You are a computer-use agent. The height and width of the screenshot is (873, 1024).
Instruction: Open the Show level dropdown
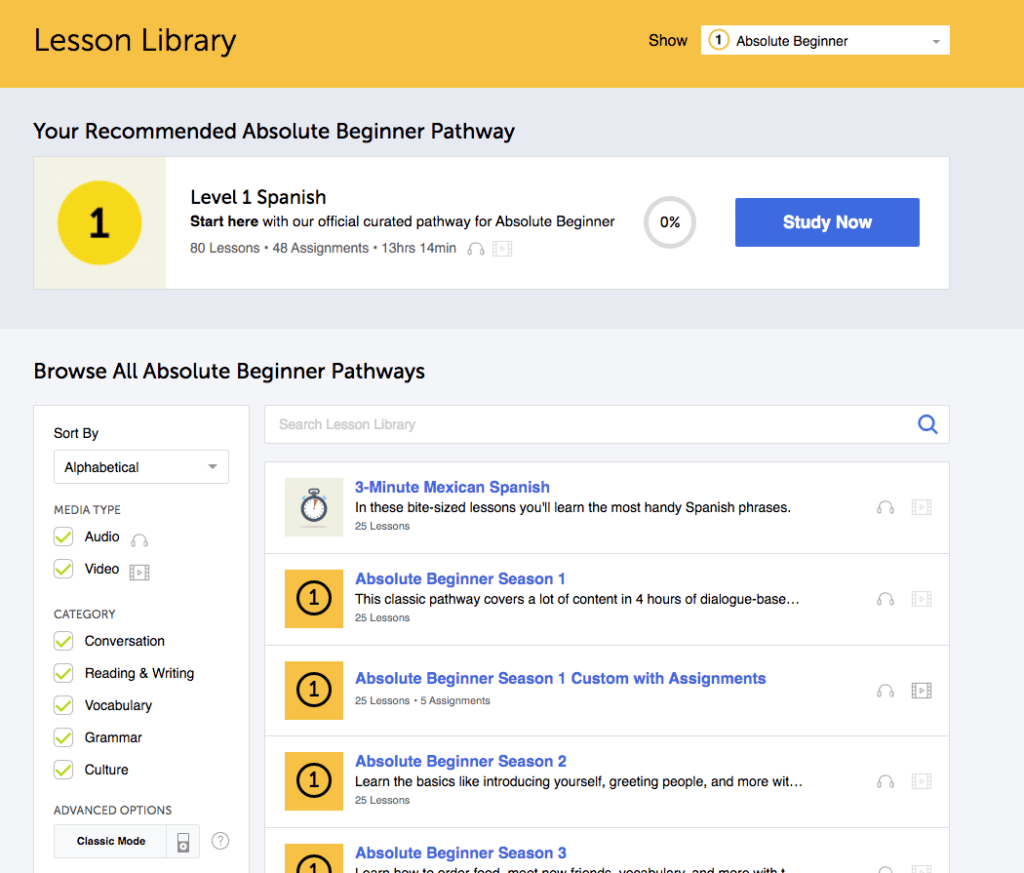pos(825,41)
